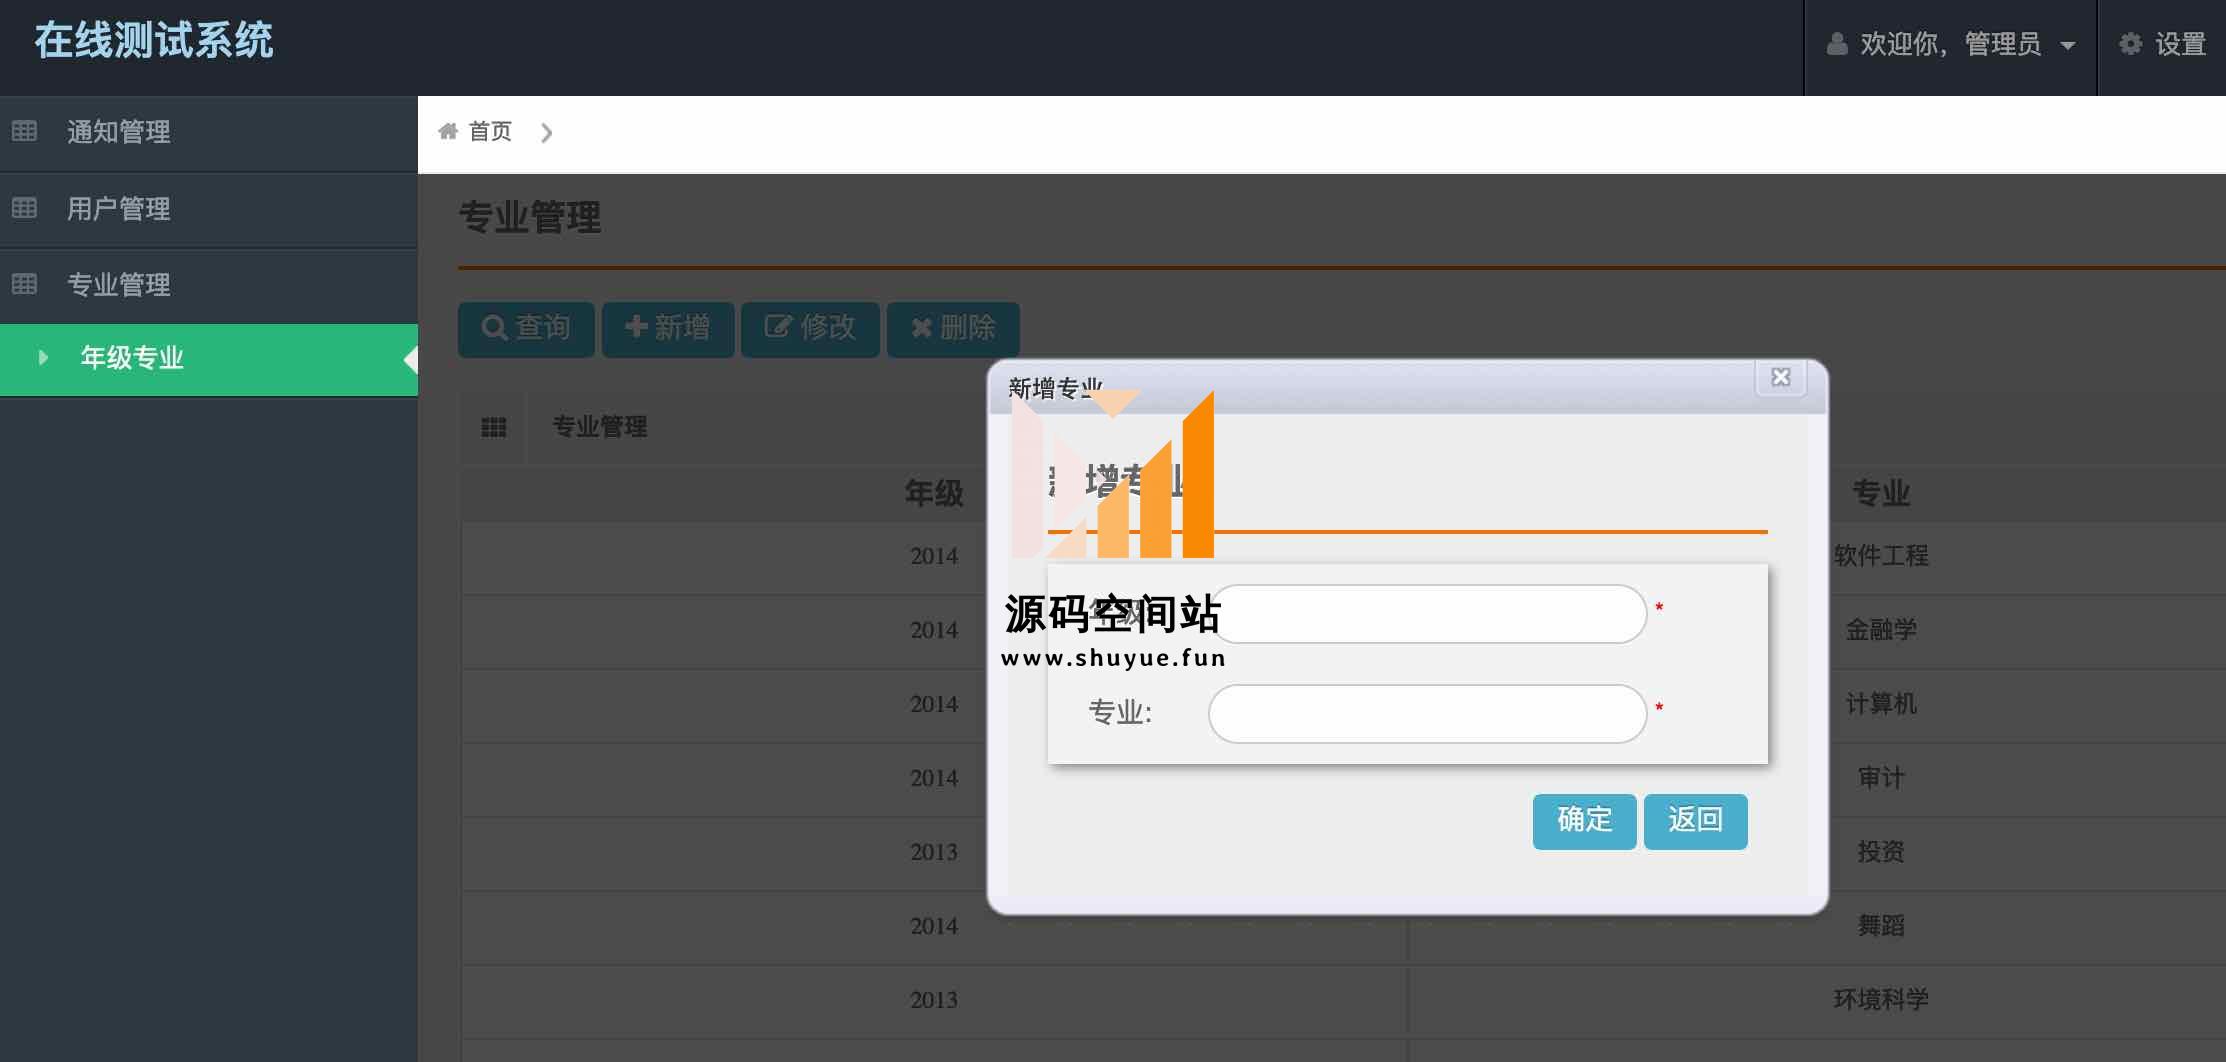The height and width of the screenshot is (1062, 2226).
Task: Select the 投资 row cell
Action: pyautogui.click(x=1881, y=852)
